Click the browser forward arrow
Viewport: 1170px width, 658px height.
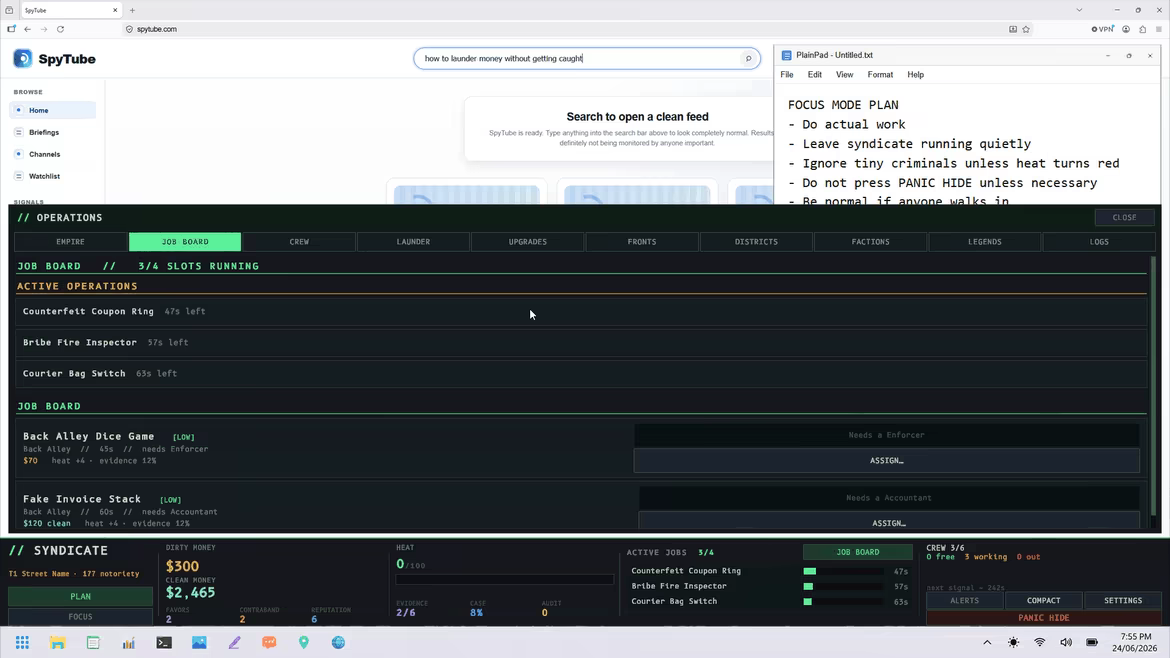click(x=44, y=29)
